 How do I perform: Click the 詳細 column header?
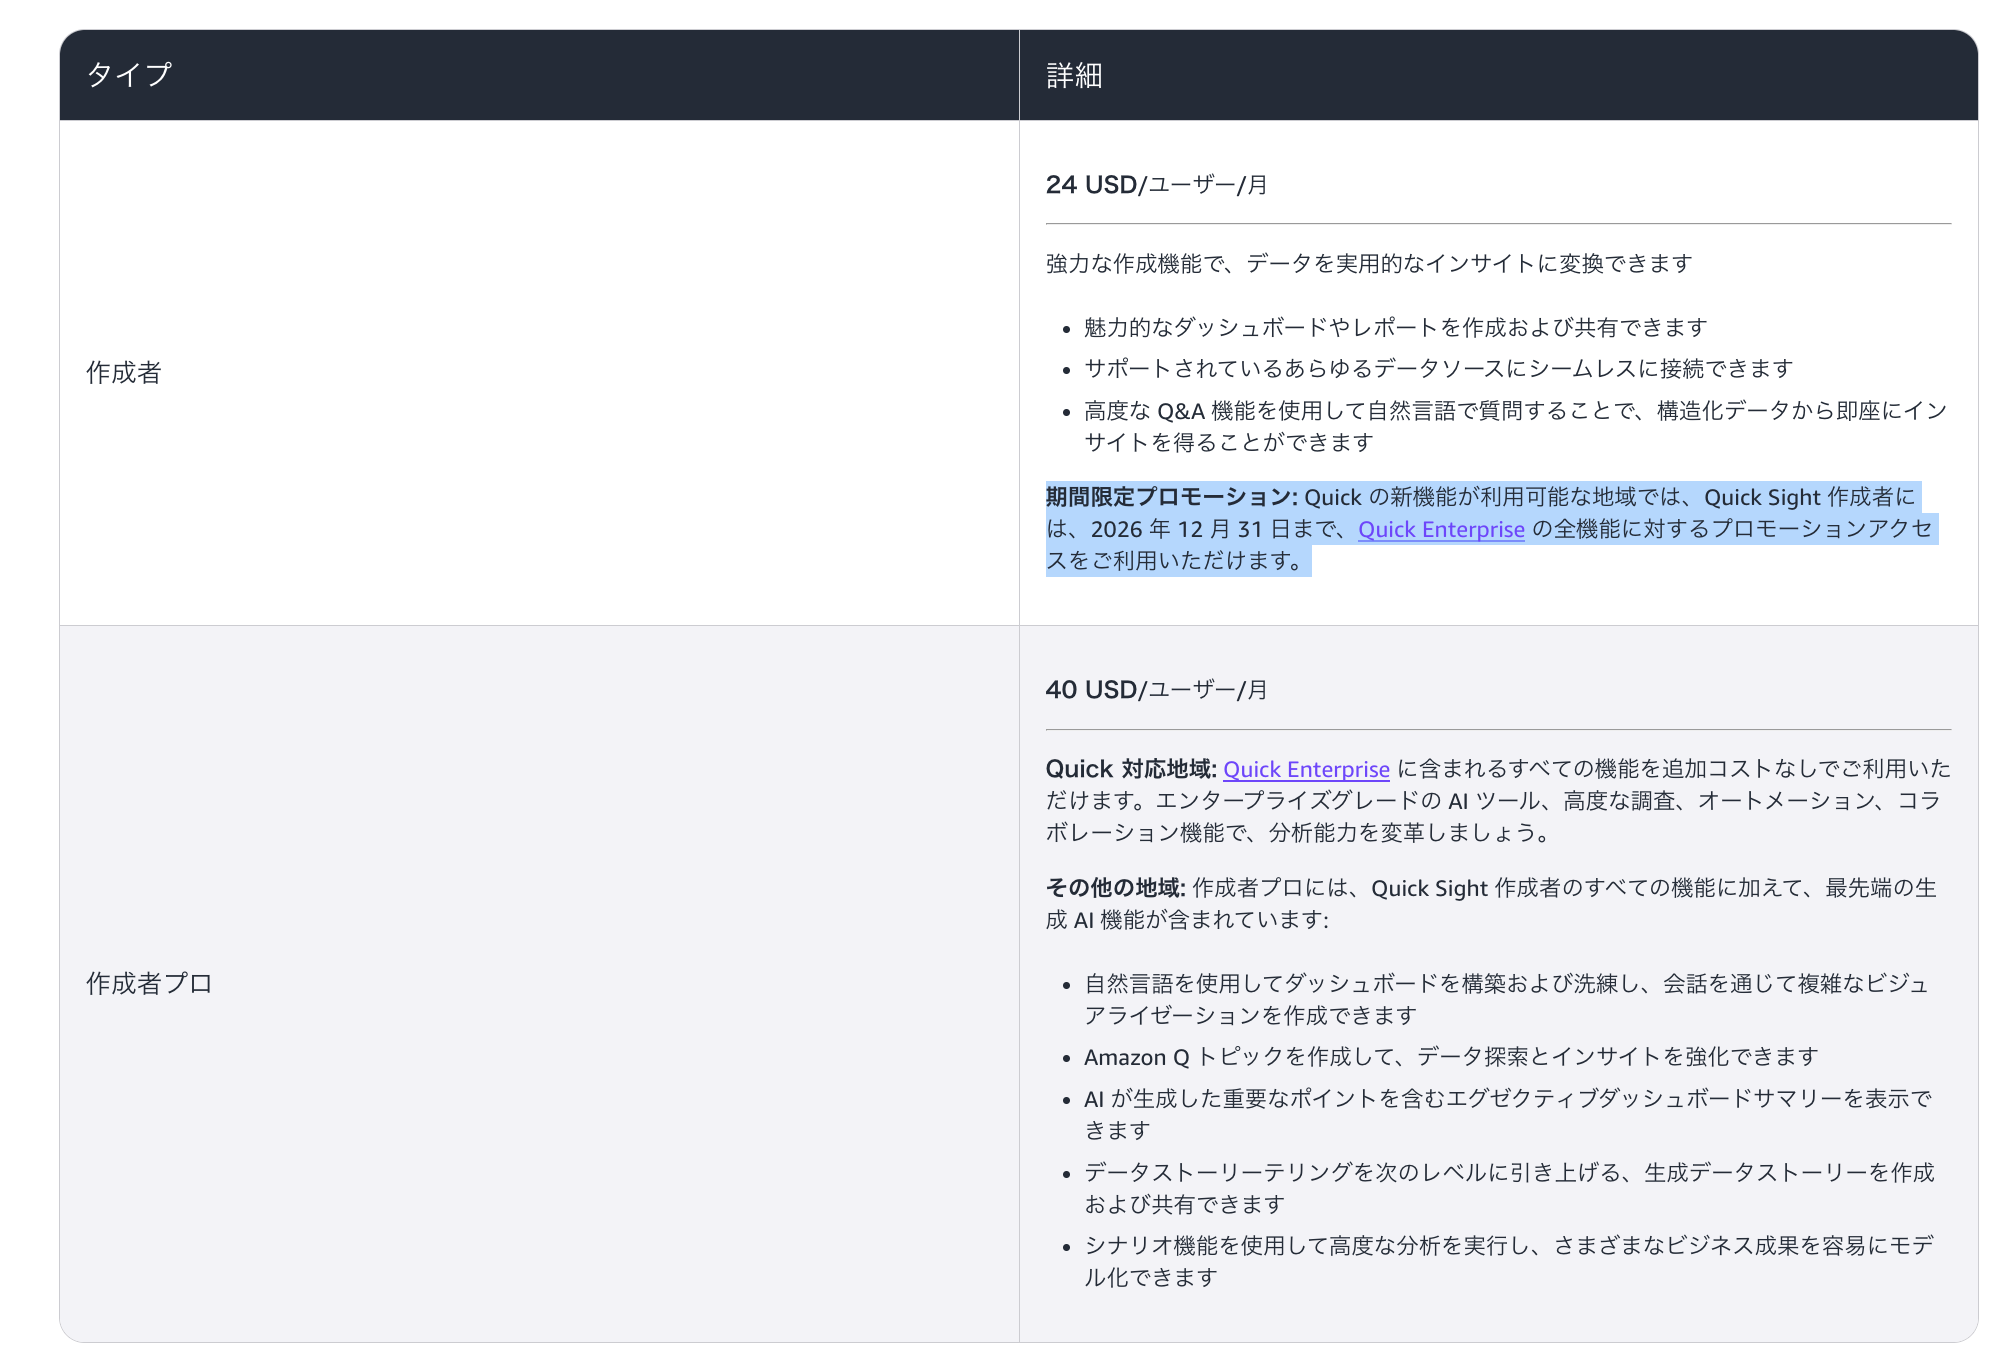tap(1074, 75)
